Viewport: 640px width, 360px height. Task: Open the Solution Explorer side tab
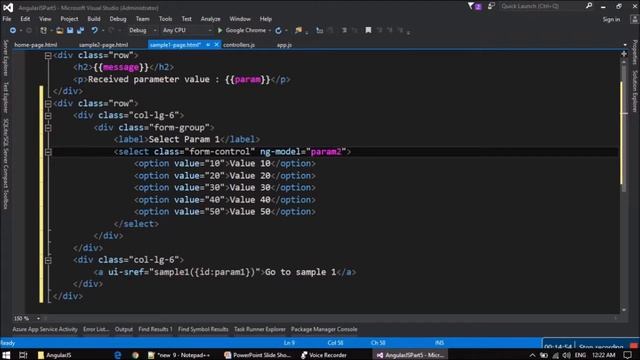[x=635, y=91]
